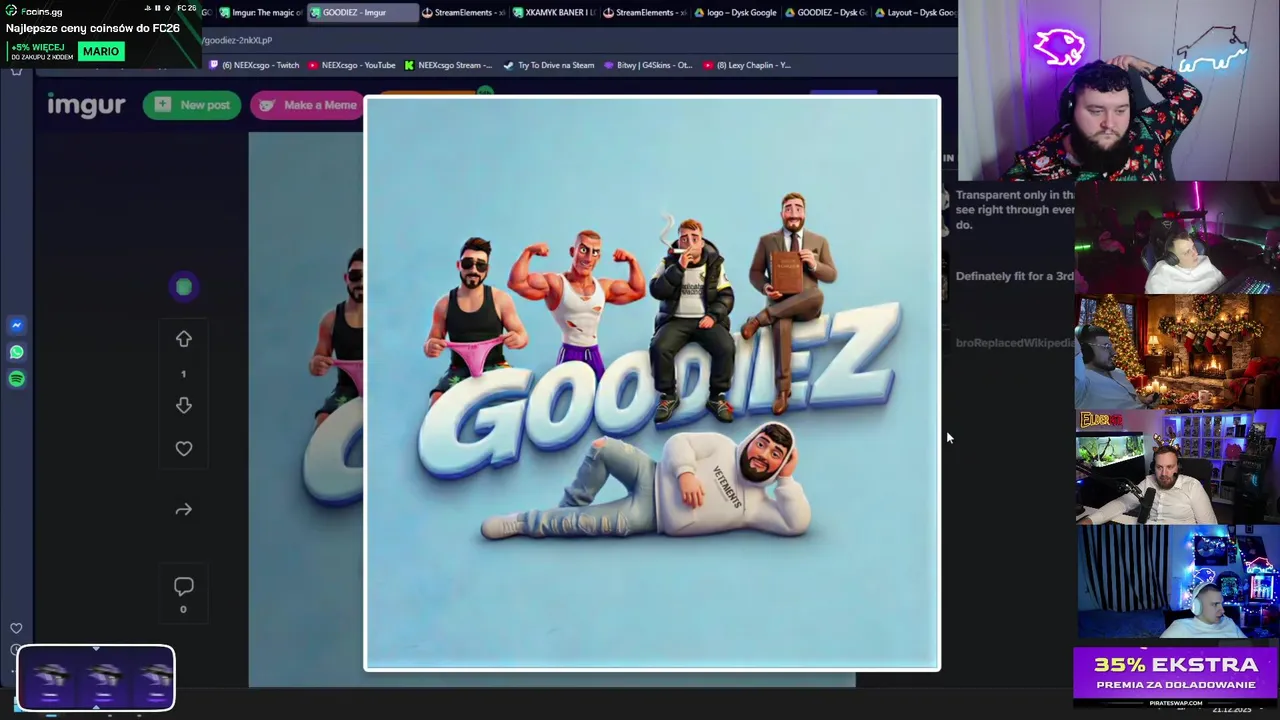
Task: Open Spotify in the browser sidebar
Action: click(16, 379)
